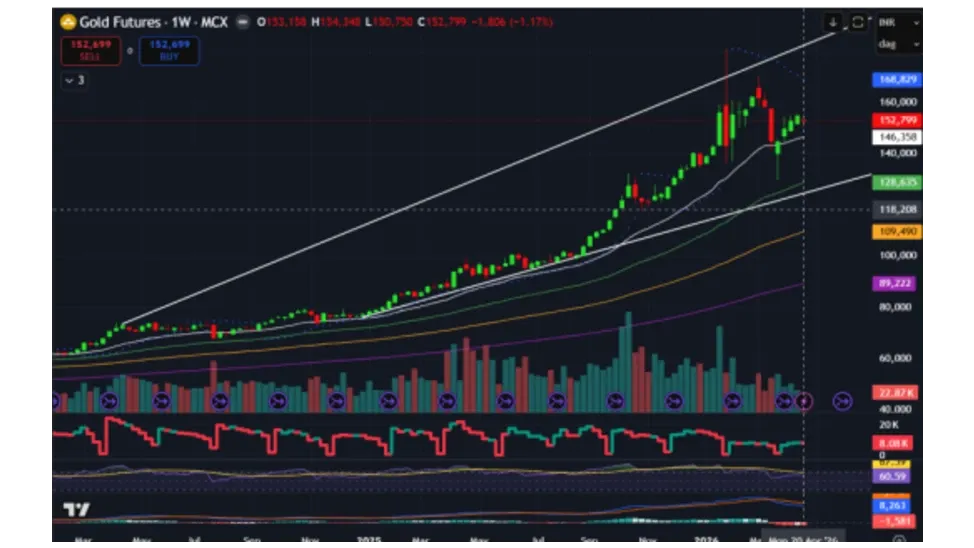The width and height of the screenshot is (974, 548).
Task: Click the blue BUY 152,699 button
Action: coord(170,50)
